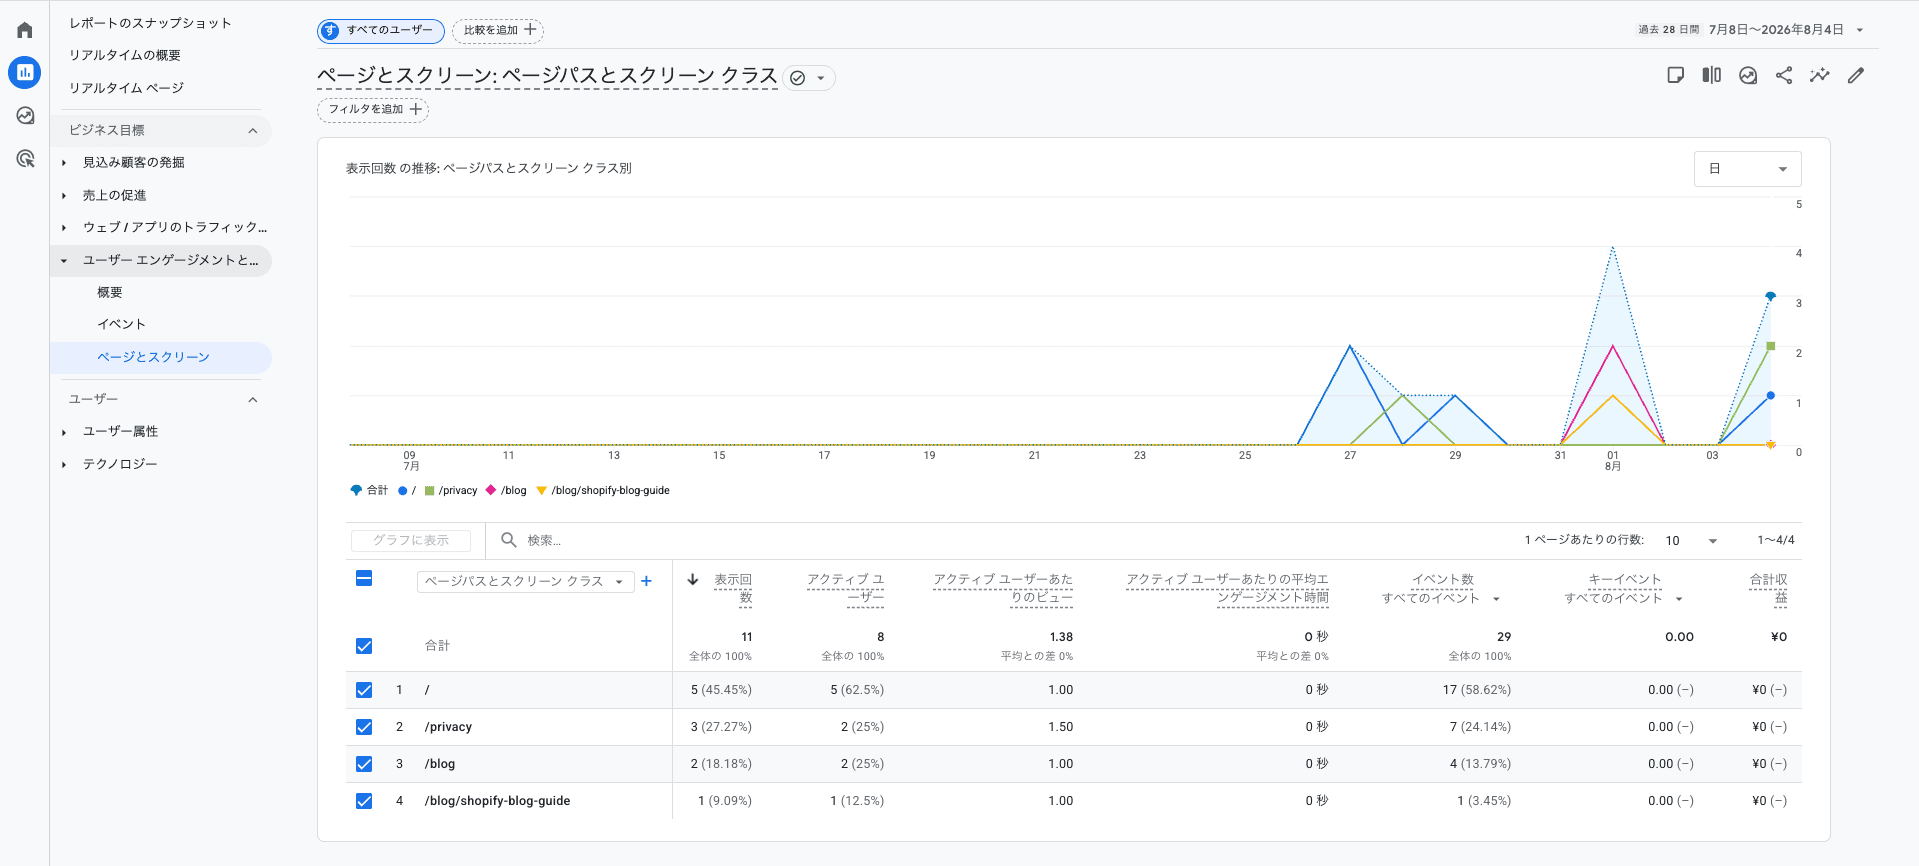Click the /blog pink legend swatch
Image resolution: width=1919 pixels, height=866 pixels.
tap(491, 490)
